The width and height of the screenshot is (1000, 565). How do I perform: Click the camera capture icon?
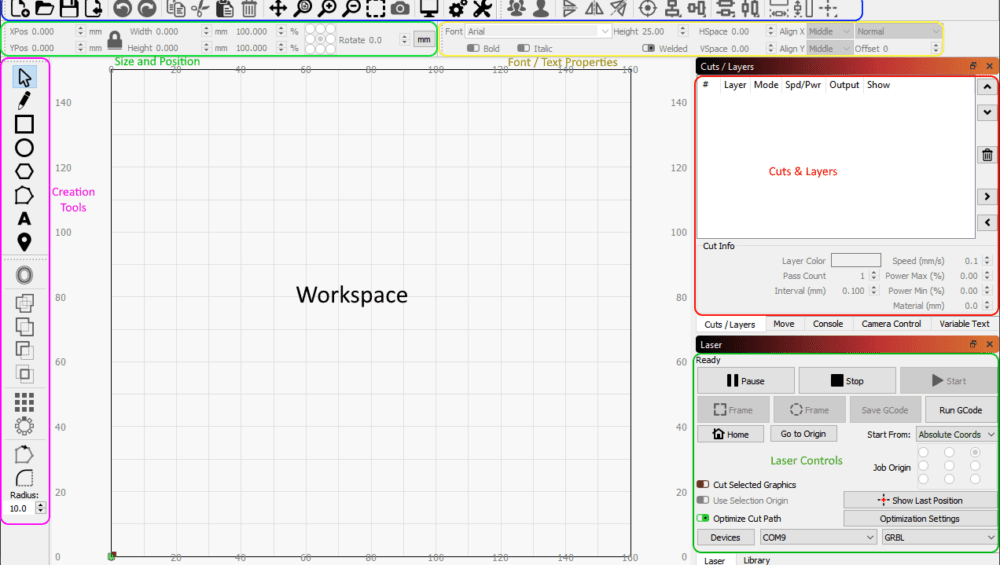pos(401,8)
